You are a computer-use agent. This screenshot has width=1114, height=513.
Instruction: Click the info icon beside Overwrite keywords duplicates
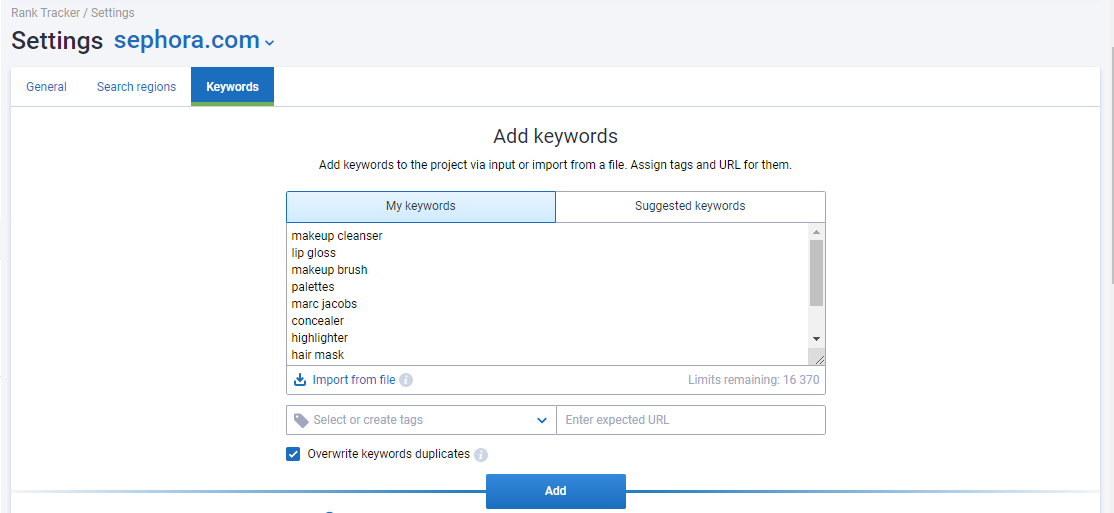coord(481,455)
